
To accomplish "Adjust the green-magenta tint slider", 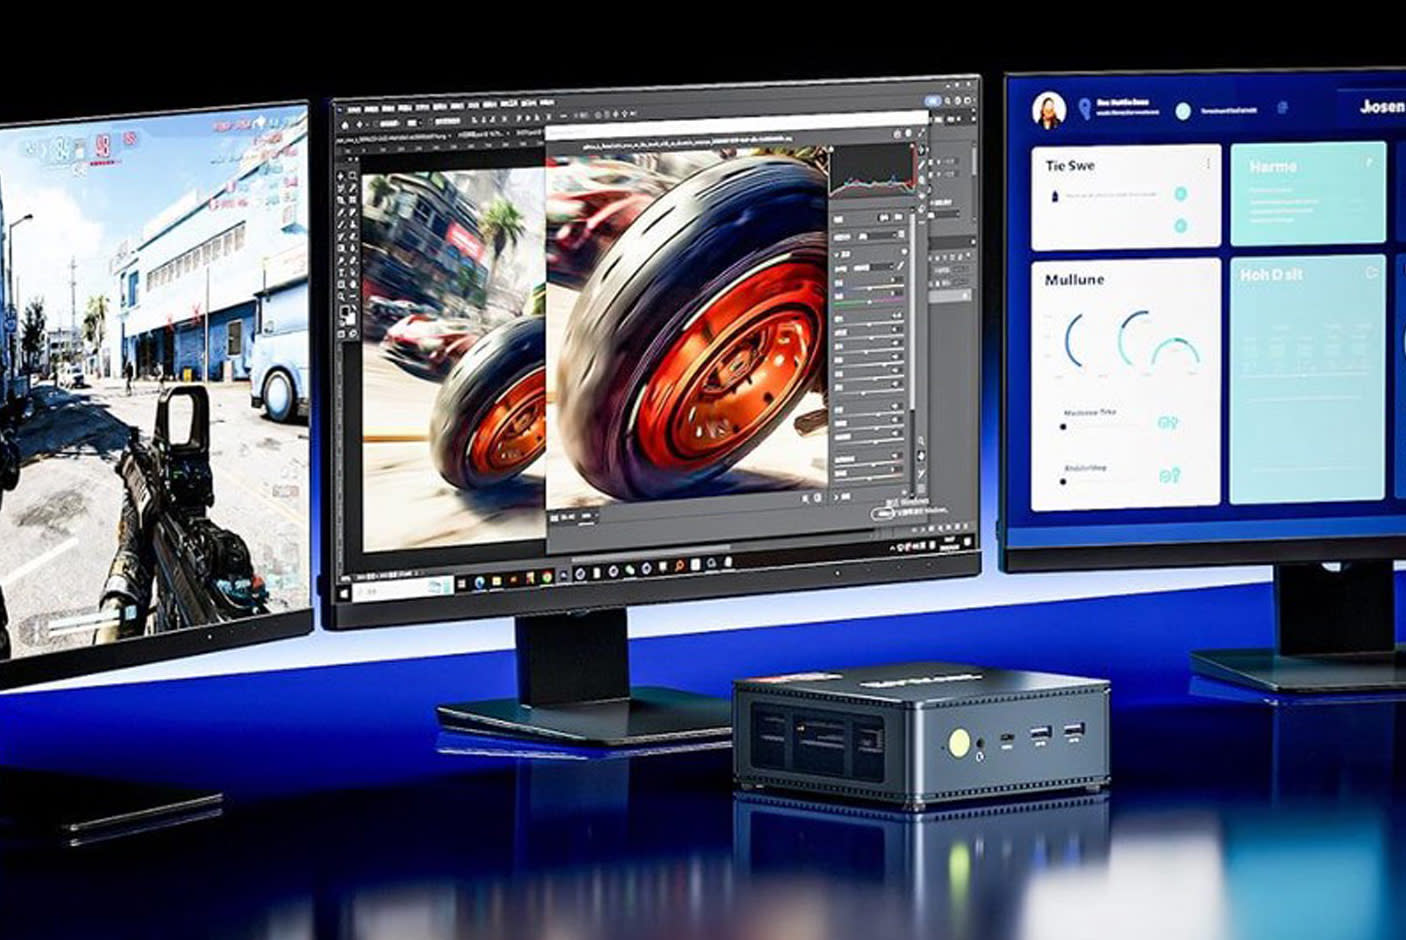I will 869,301.
